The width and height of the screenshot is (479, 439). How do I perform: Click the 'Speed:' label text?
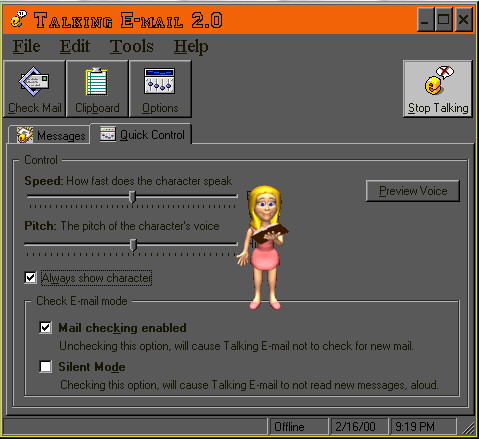coord(44,181)
